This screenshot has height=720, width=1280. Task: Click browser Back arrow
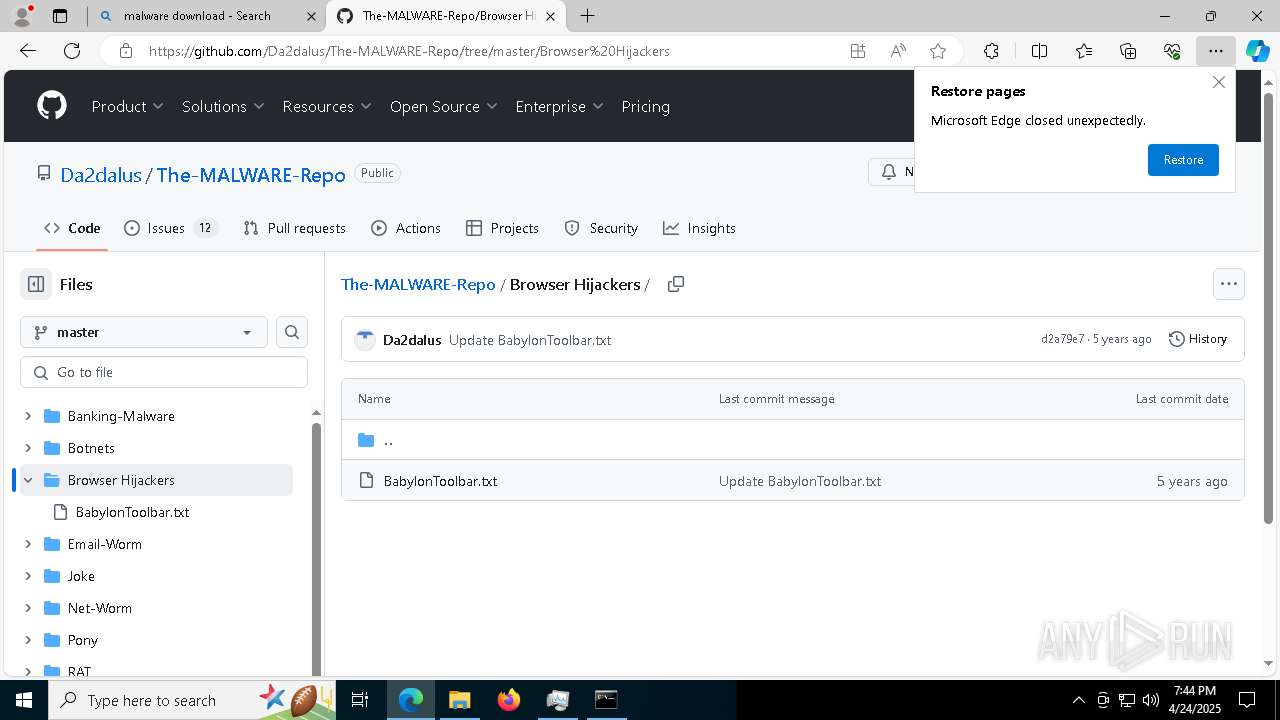(x=28, y=51)
